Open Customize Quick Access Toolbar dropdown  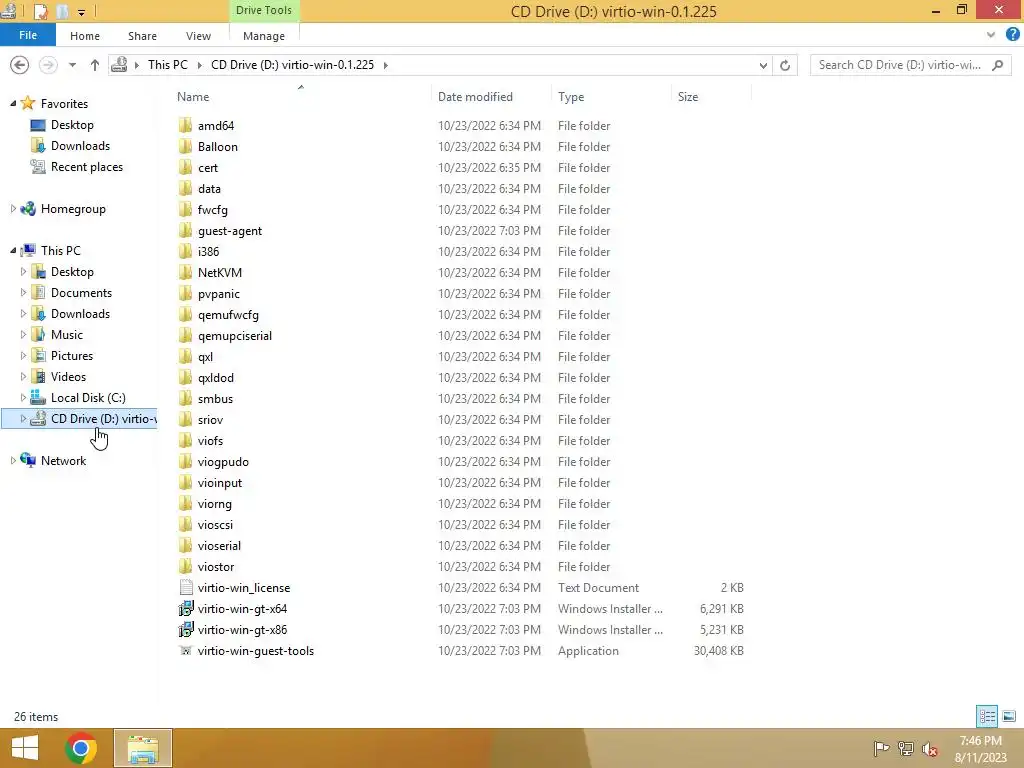pyautogui.click(x=81, y=12)
